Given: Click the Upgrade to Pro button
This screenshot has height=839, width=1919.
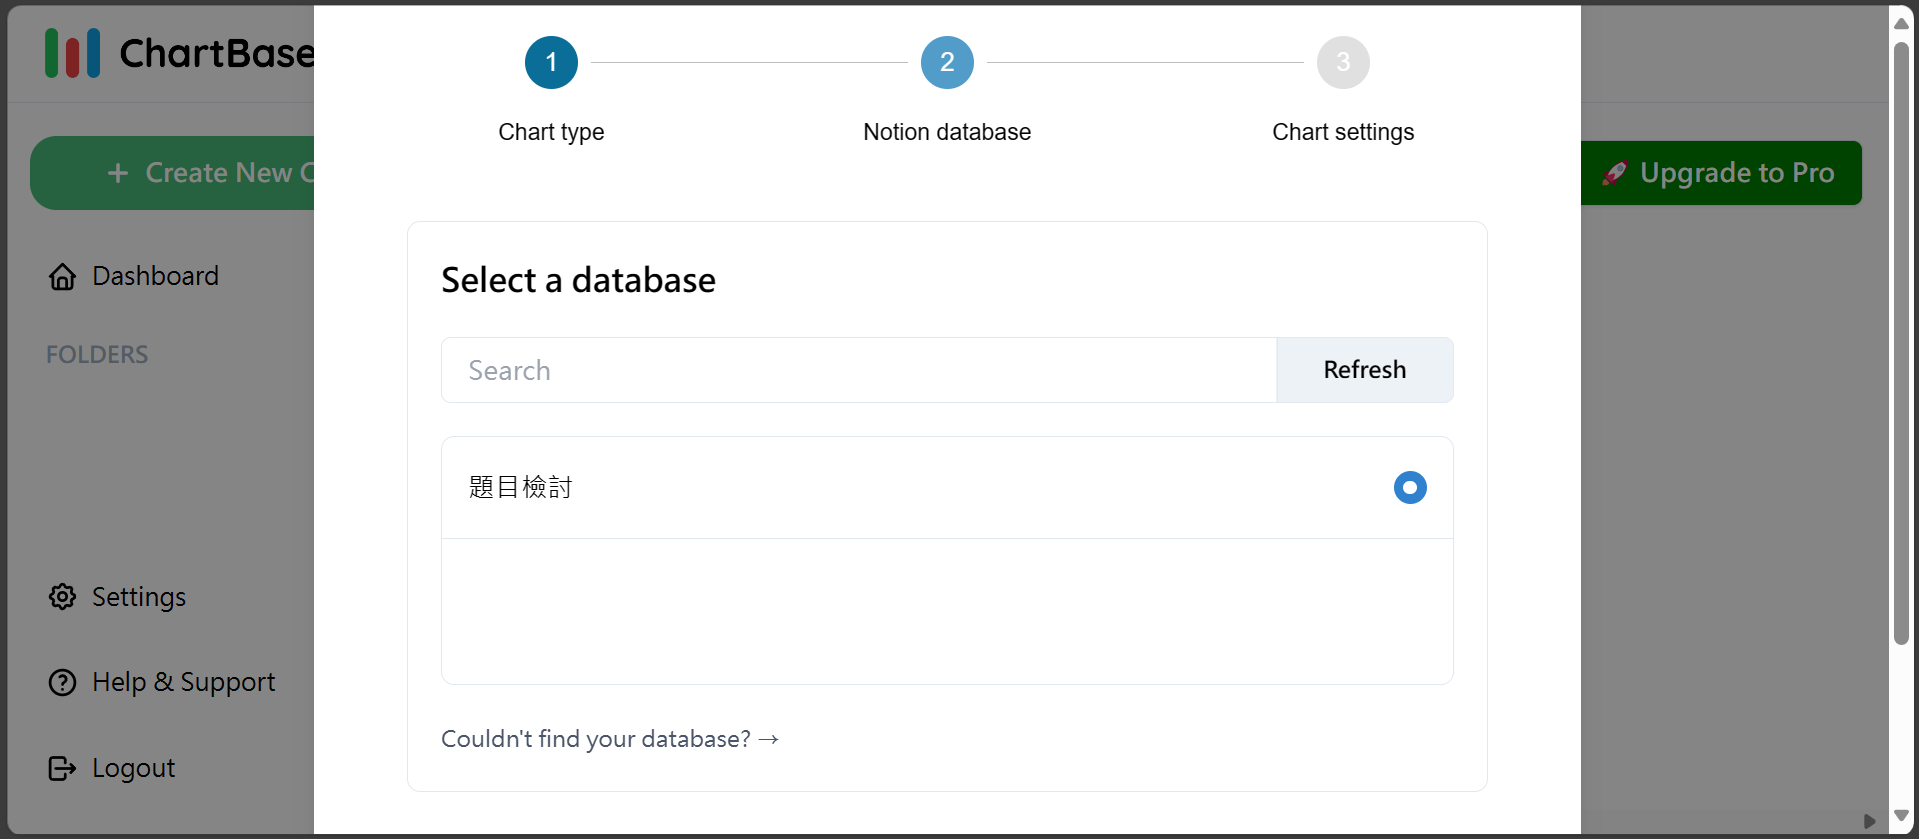Looking at the screenshot, I should coord(1721,173).
